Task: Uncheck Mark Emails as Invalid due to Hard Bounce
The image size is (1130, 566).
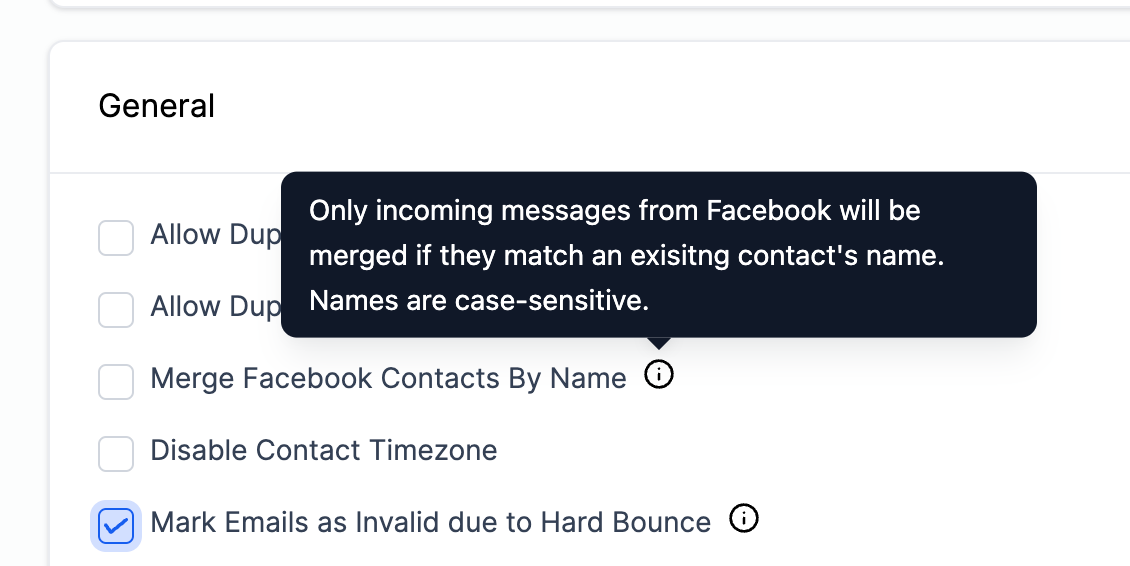Action: click(116, 526)
